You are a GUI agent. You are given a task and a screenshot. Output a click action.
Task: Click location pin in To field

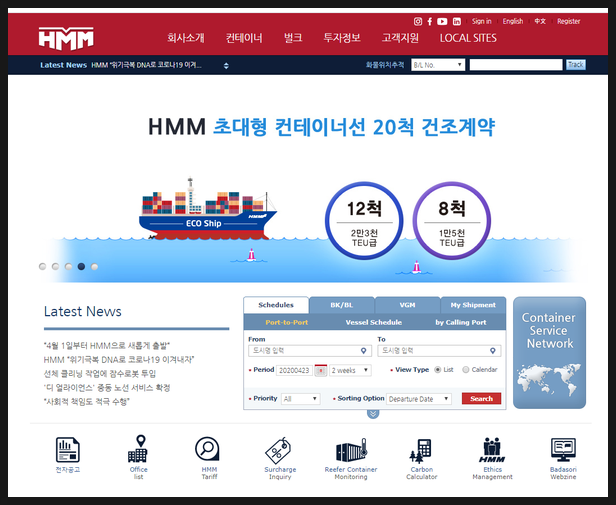(493, 351)
